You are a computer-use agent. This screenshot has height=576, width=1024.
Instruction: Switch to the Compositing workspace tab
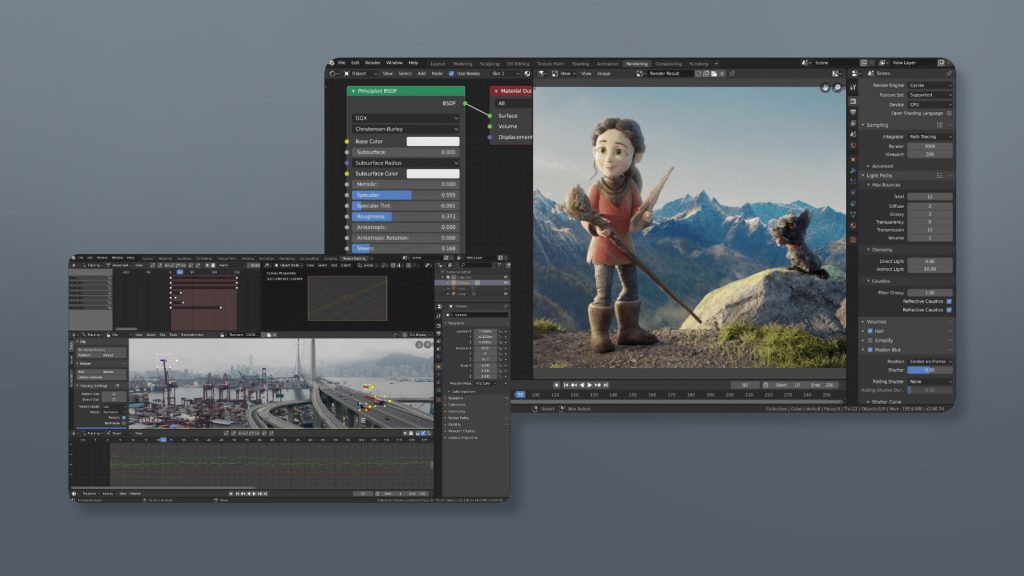[x=668, y=63]
